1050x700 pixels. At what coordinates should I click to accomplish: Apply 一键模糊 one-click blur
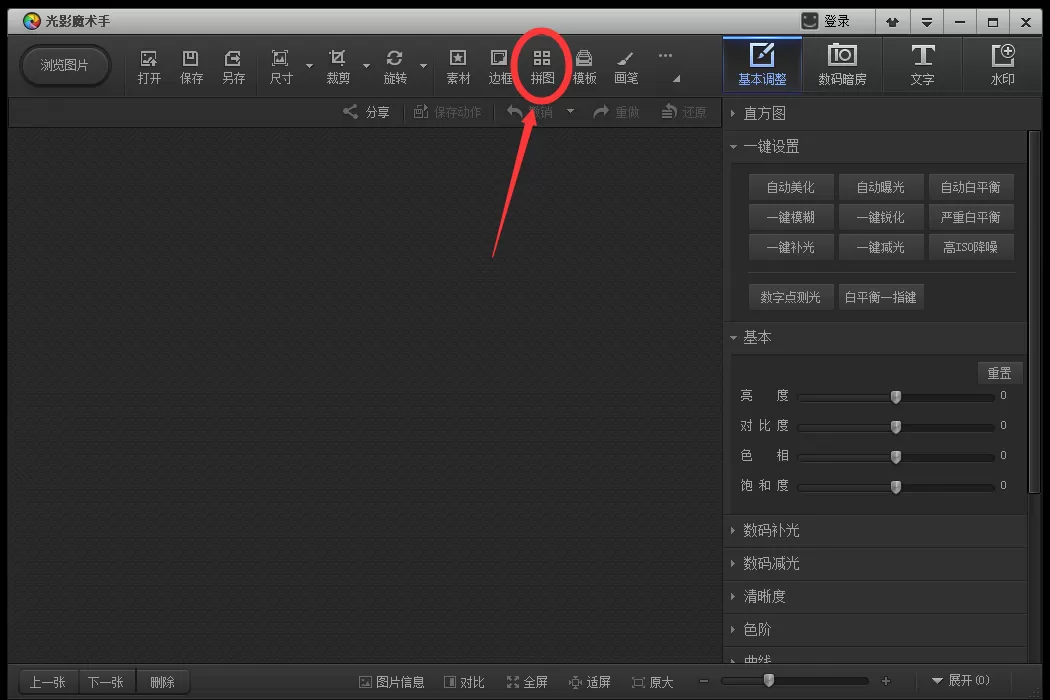pyautogui.click(x=791, y=217)
